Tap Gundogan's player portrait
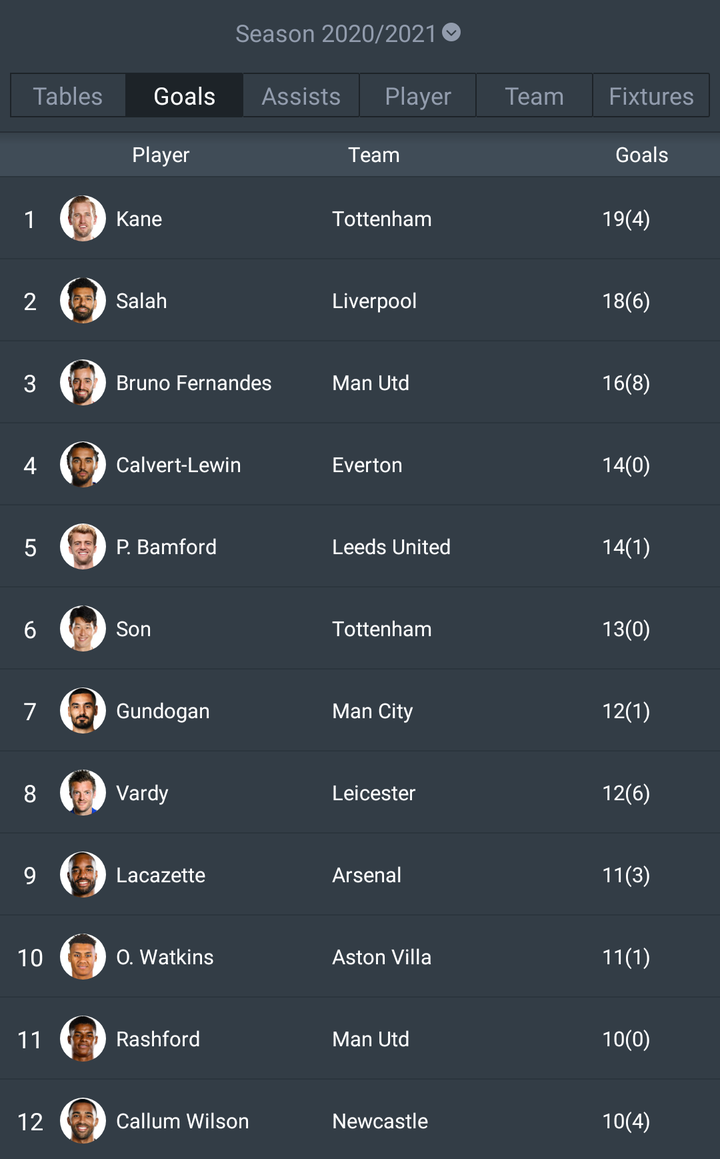The width and height of the screenshot is (720, 1159). (x=83, y=710)
